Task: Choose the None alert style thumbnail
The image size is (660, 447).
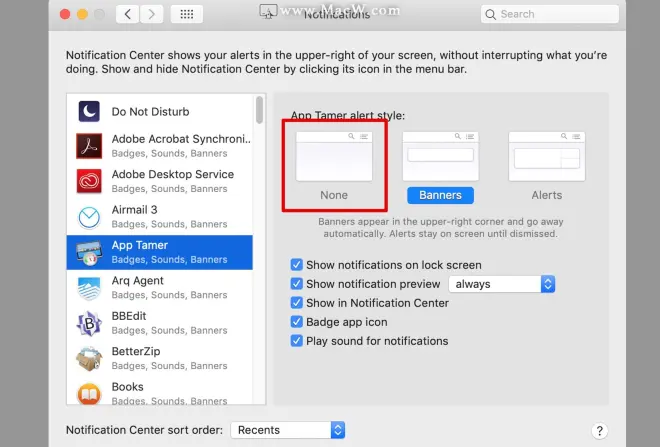Action: click(334, 156)
